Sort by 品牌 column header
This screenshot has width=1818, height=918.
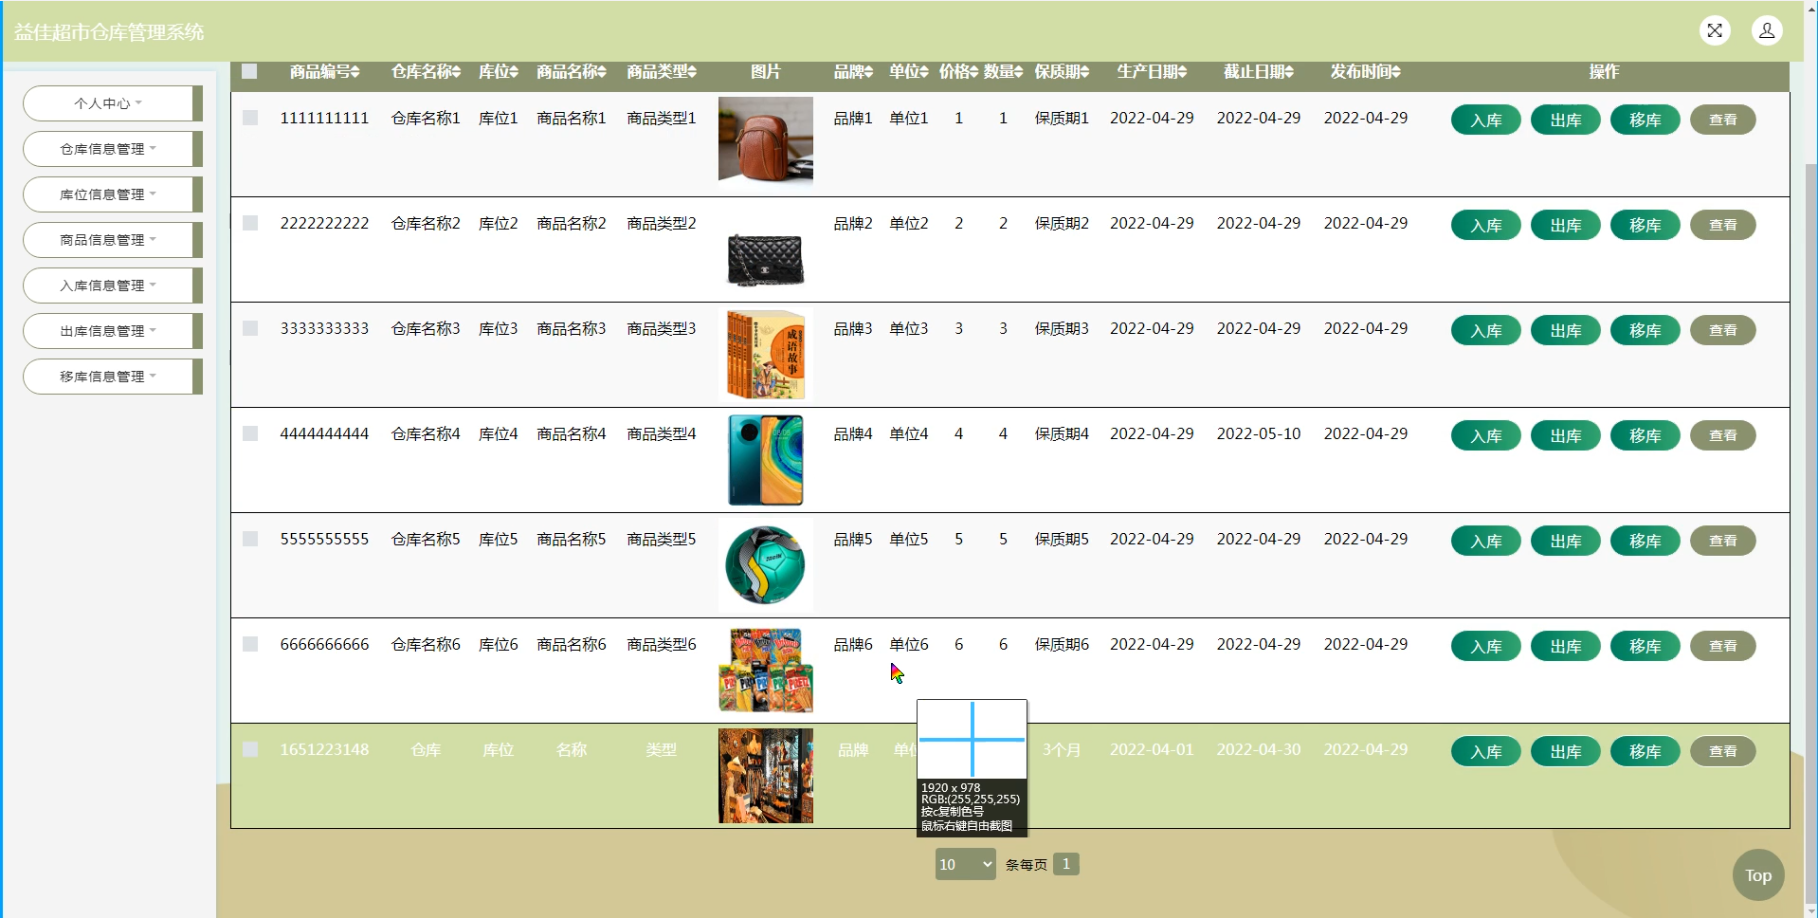853,72
